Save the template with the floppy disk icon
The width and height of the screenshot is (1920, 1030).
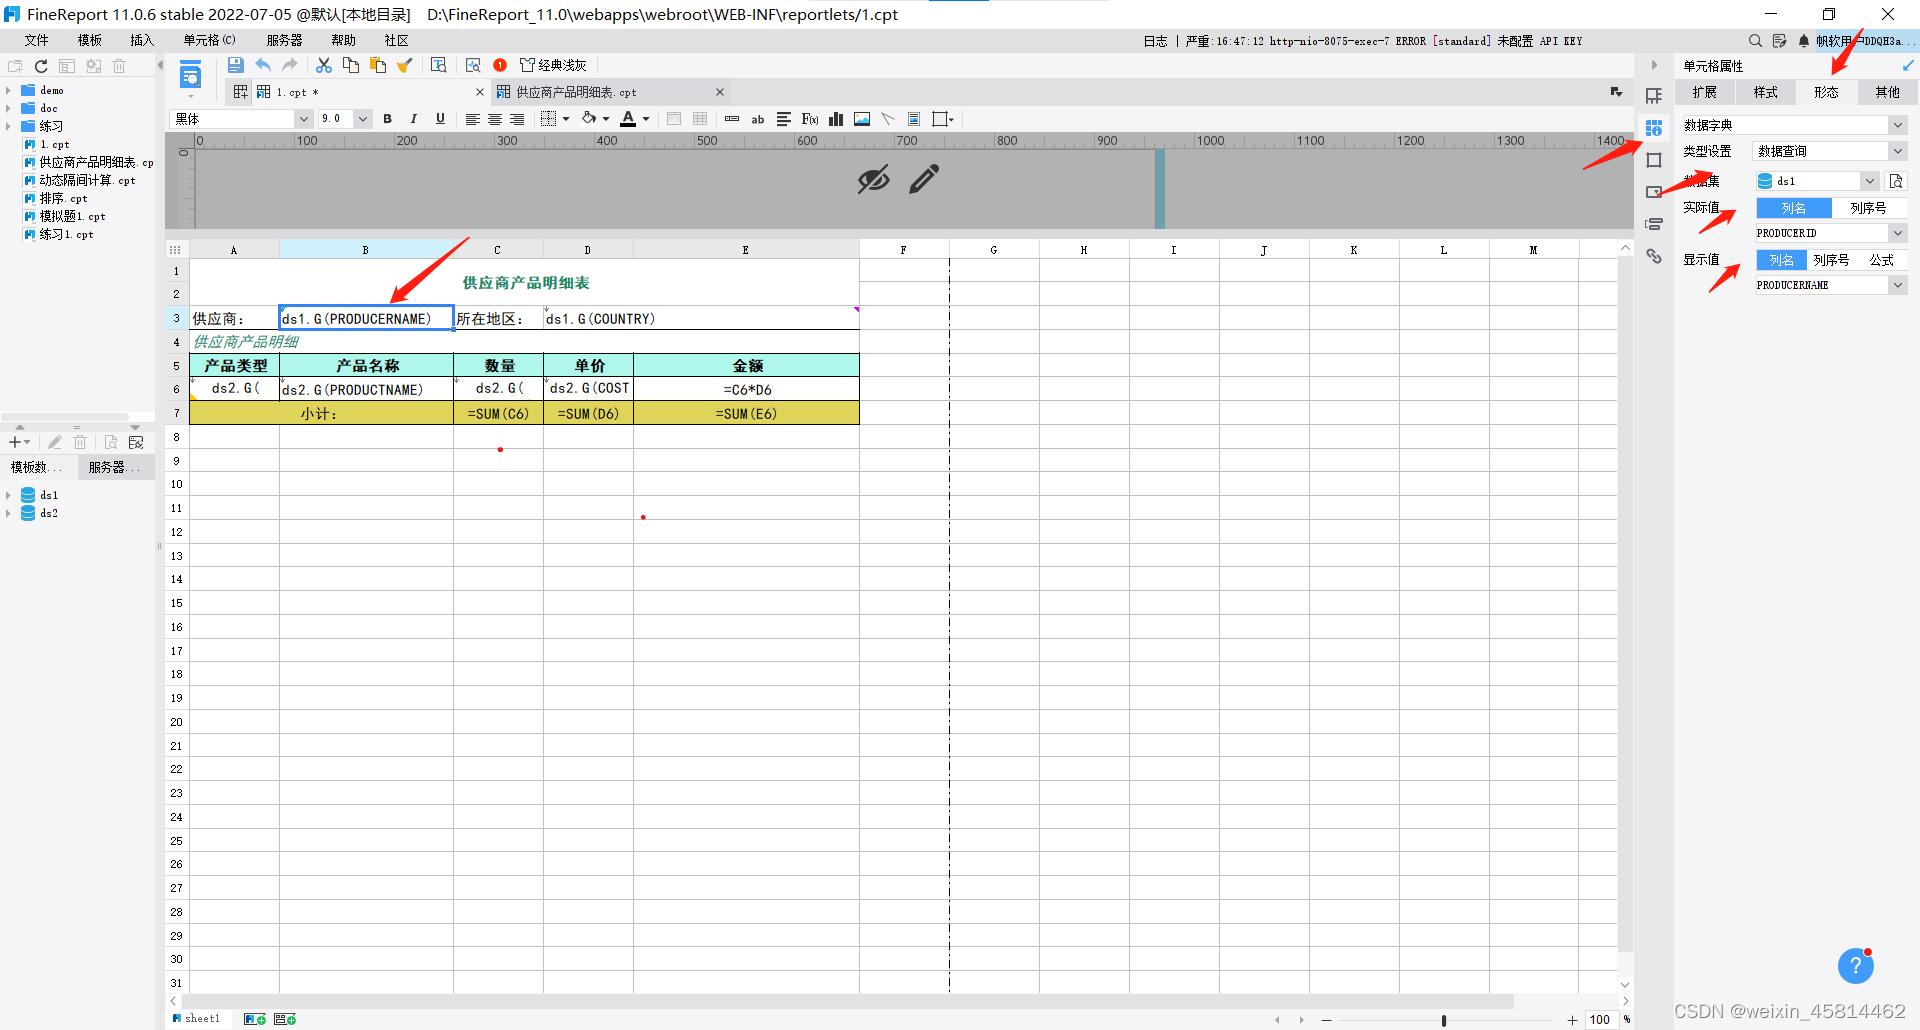(x=236, y=65)
